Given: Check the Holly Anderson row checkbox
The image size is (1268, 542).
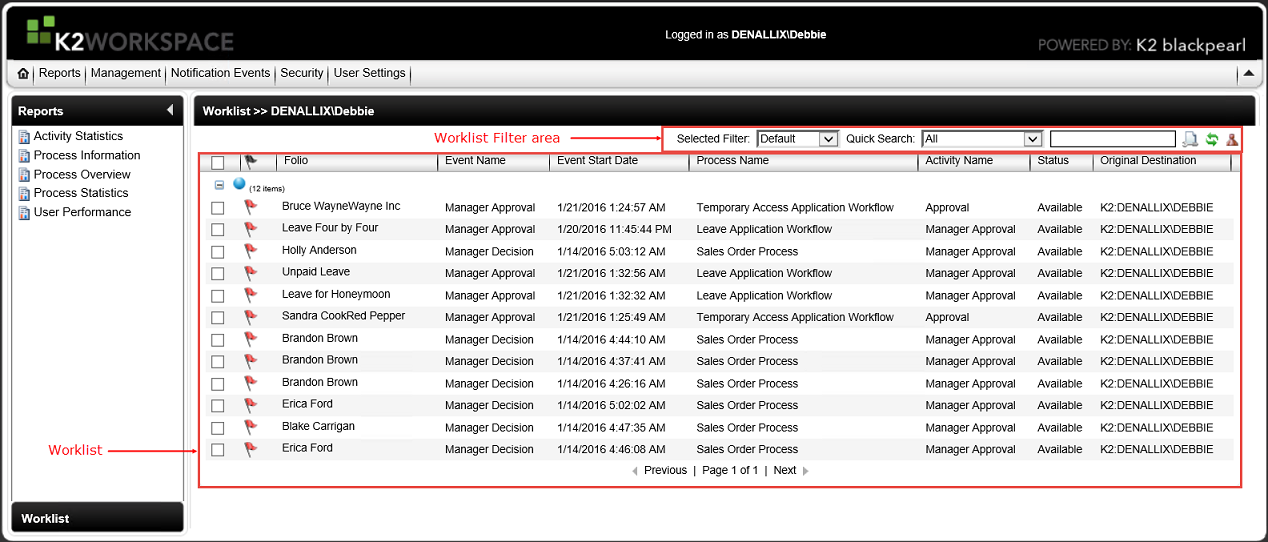Looking at the screenshot, I should coord(218,252).
